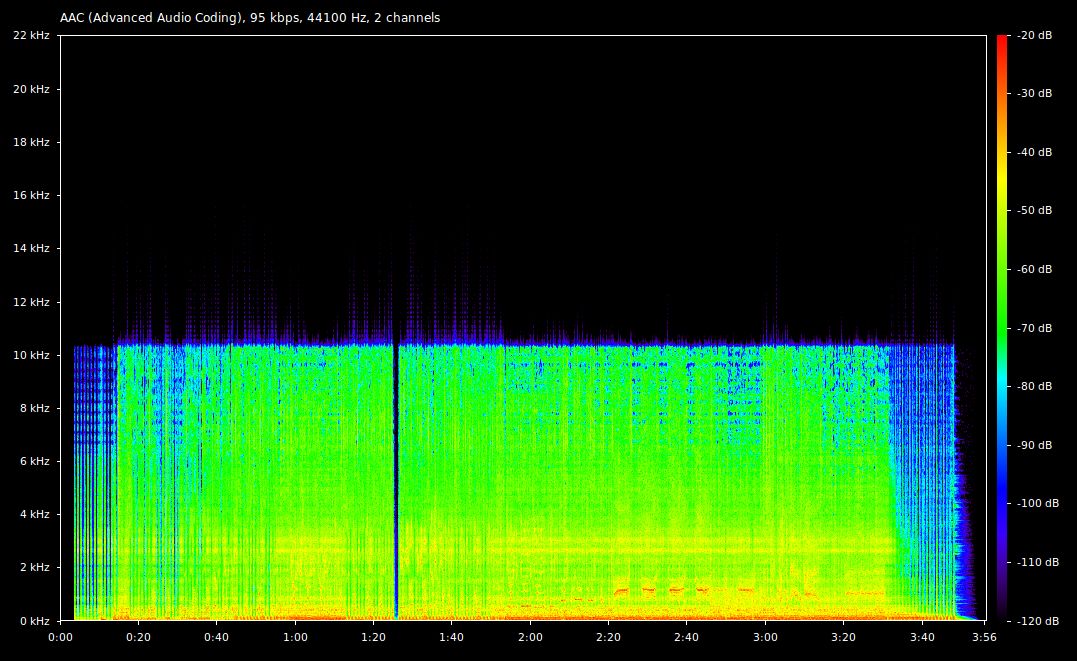The image size is (1077, 661).
Task: Click the -90 dB scale label
Action: (x=1034, y=445)
